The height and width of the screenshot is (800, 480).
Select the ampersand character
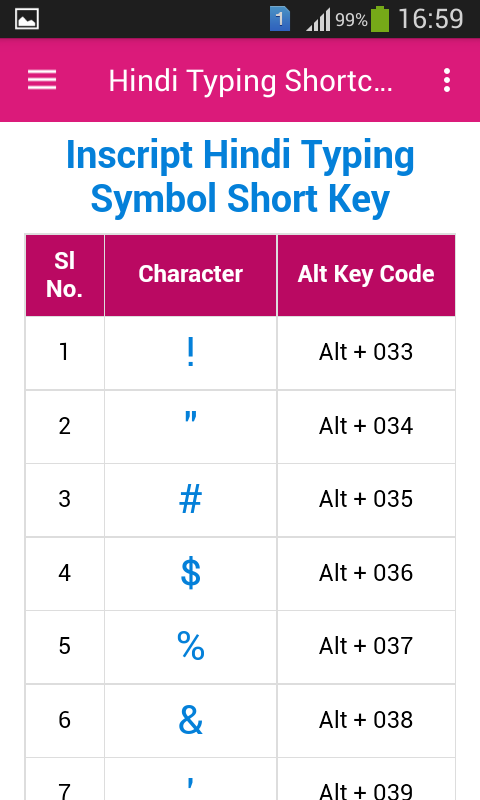pyautogui.click(x=191, y=720)
